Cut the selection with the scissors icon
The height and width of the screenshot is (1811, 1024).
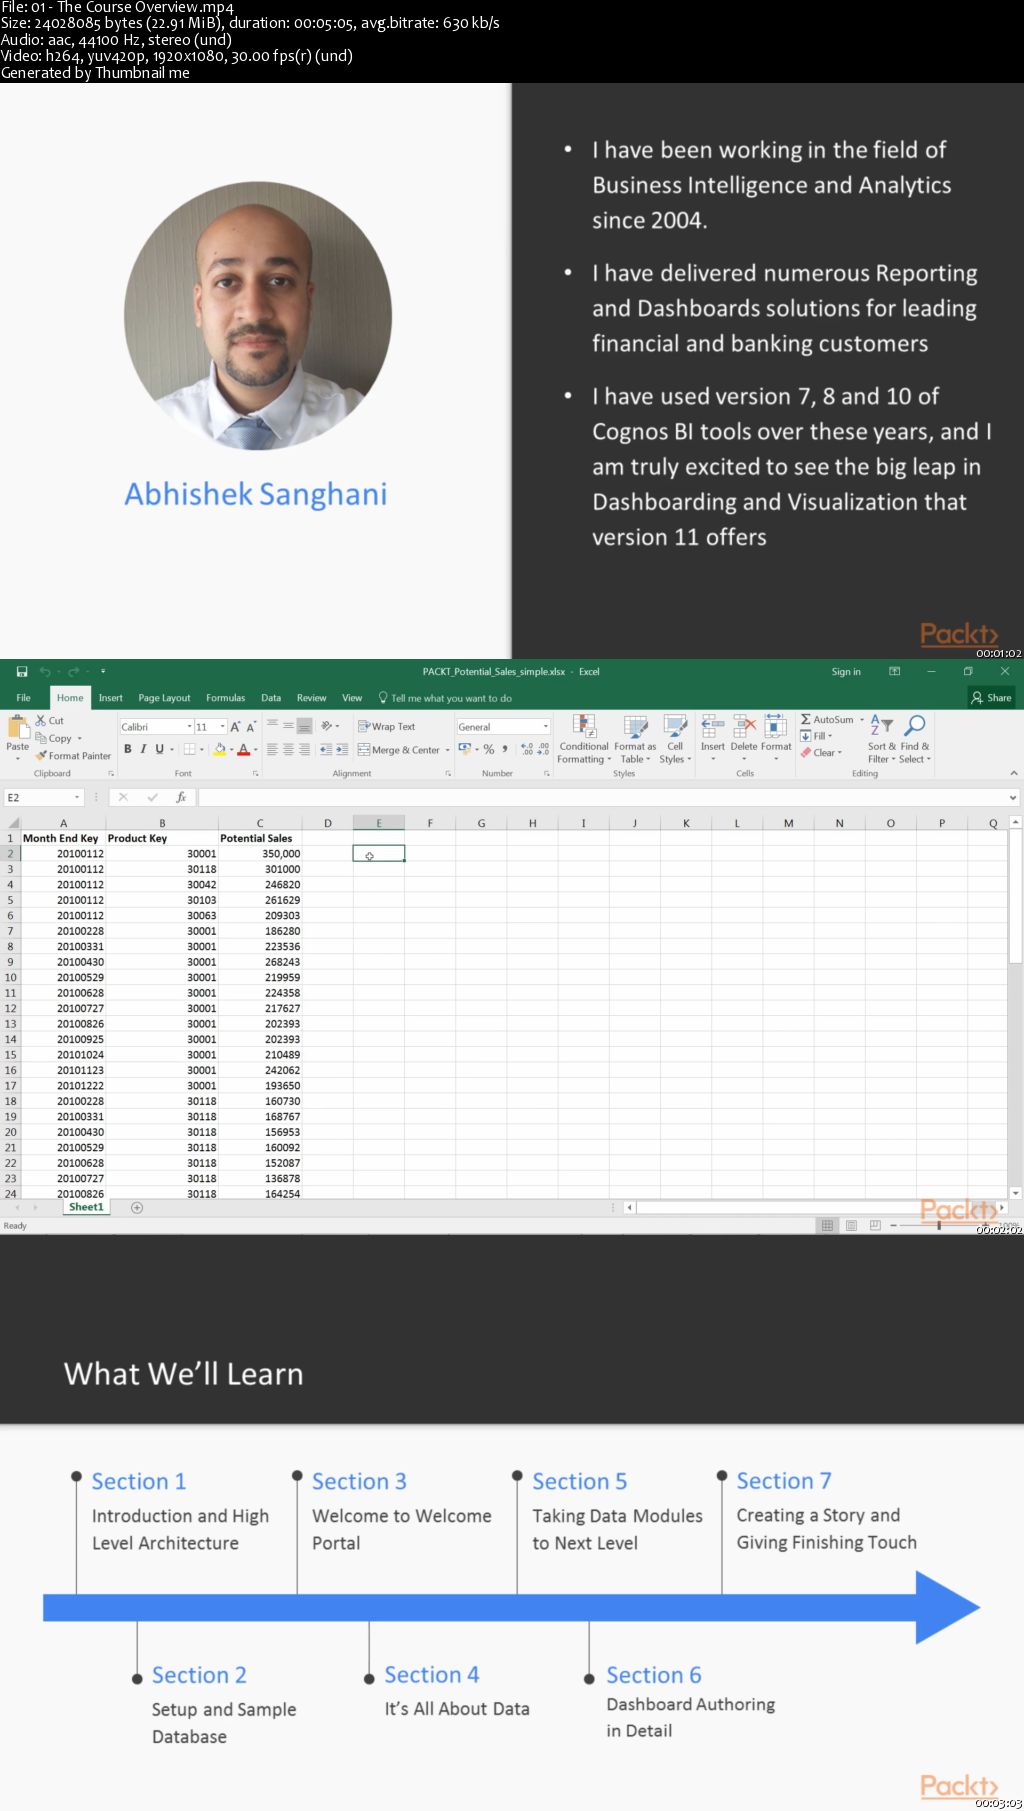[x=49, y=720]
